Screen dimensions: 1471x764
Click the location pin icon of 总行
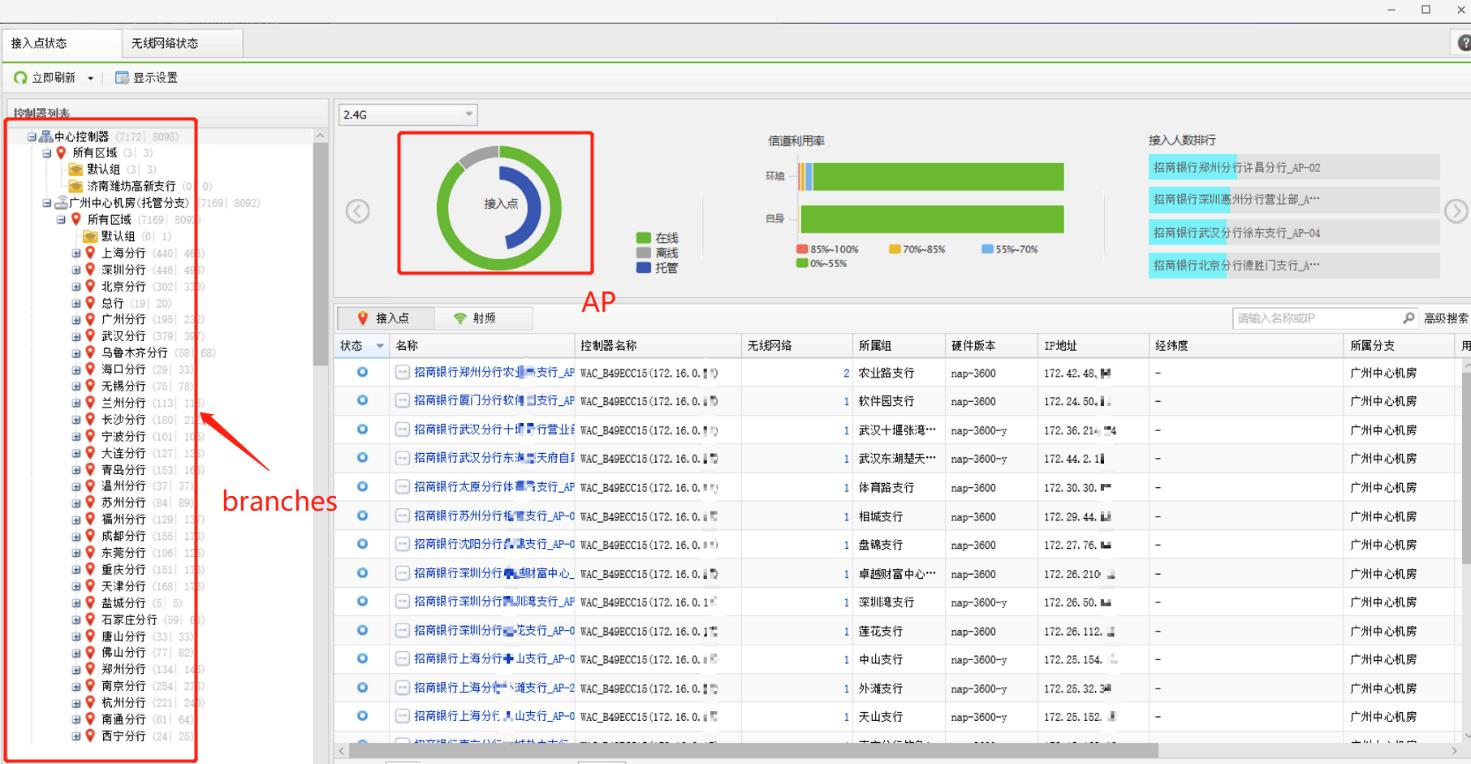click(x=90, y=303)
